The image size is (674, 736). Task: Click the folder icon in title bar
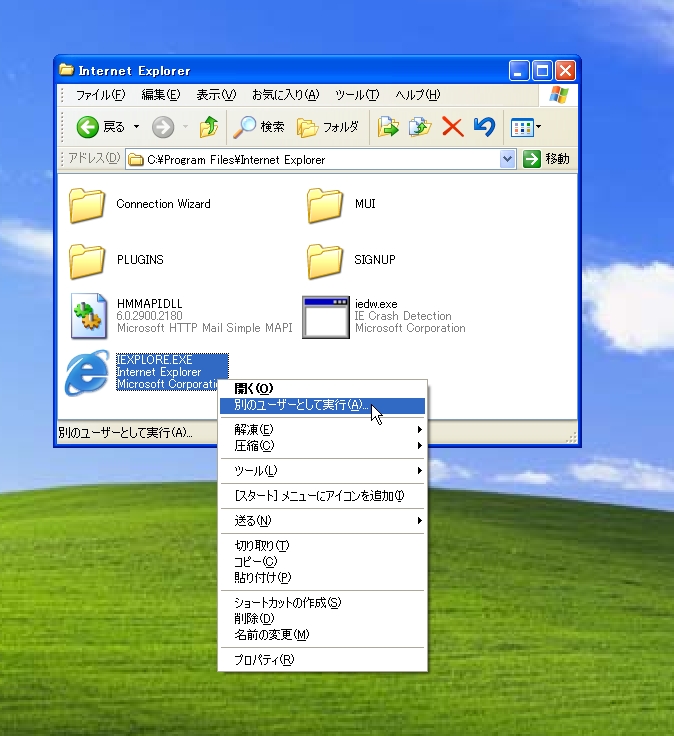(x=67, y=70)
